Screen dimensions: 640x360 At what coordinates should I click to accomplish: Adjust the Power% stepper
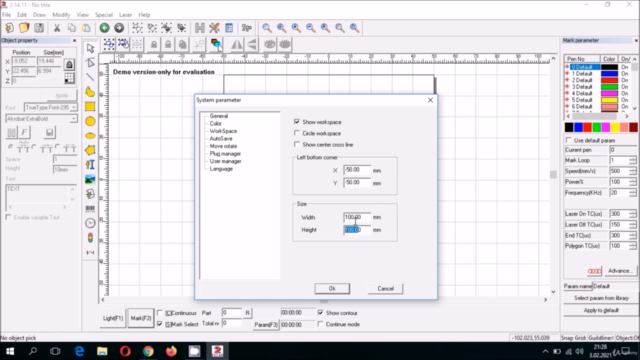pyautogui.click(x=633, y=182)
